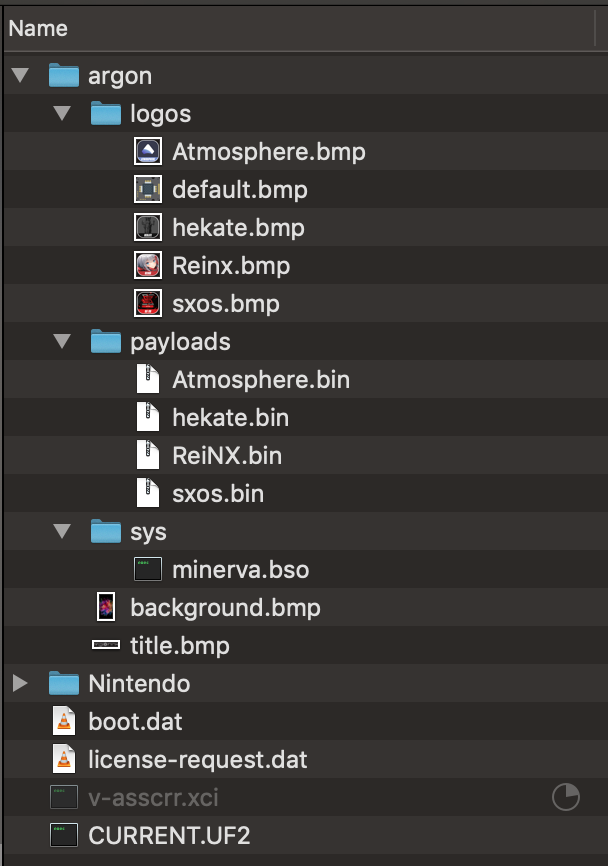This screenshot has width=608, height=866.
Task: Select the payloads folder name
Action: coord(181,342)
